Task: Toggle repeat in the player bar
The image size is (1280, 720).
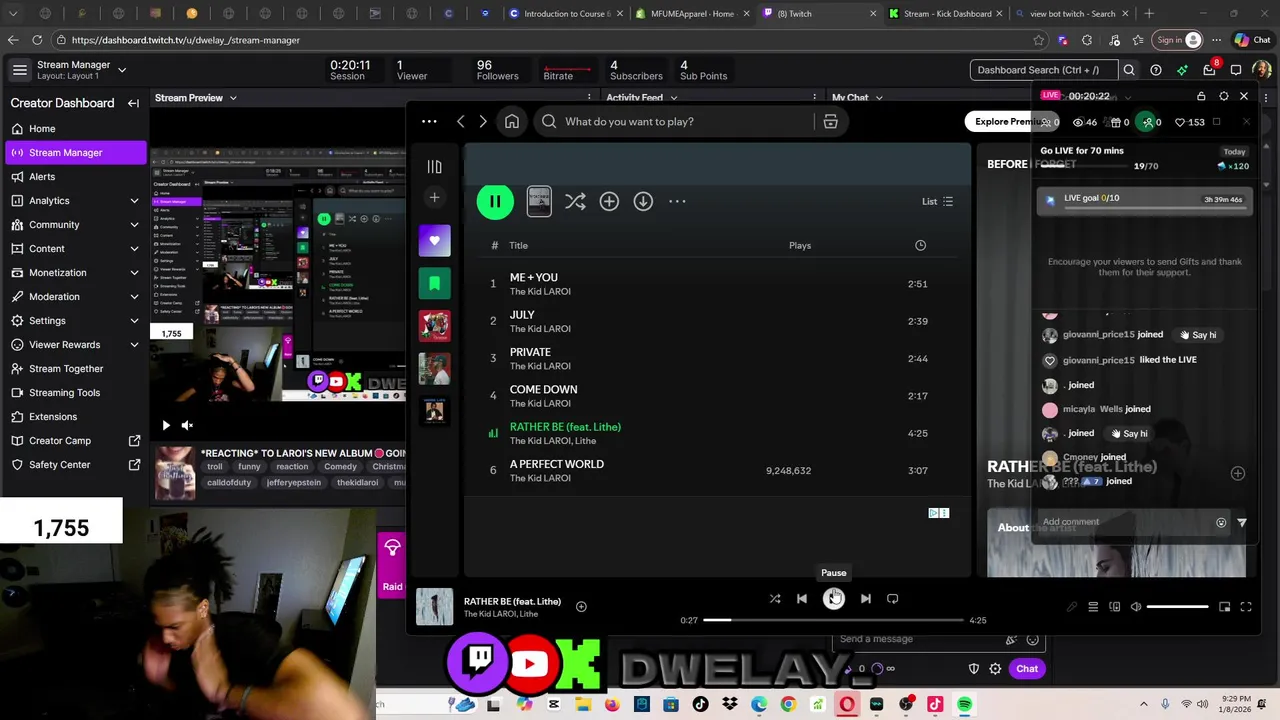Action: click(x=893, y=599)
